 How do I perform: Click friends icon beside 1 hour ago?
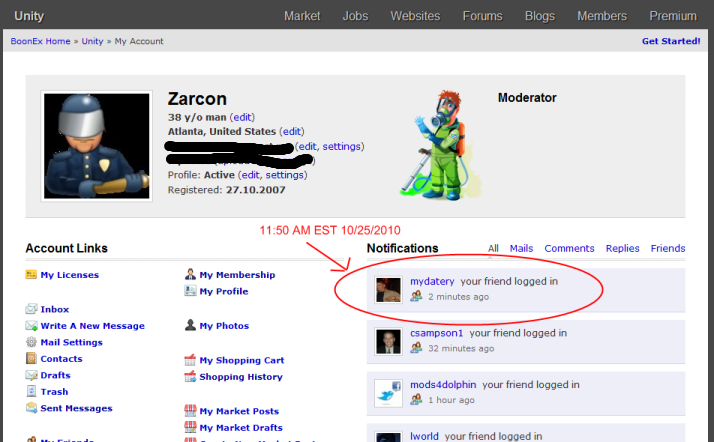click(416, 400)
